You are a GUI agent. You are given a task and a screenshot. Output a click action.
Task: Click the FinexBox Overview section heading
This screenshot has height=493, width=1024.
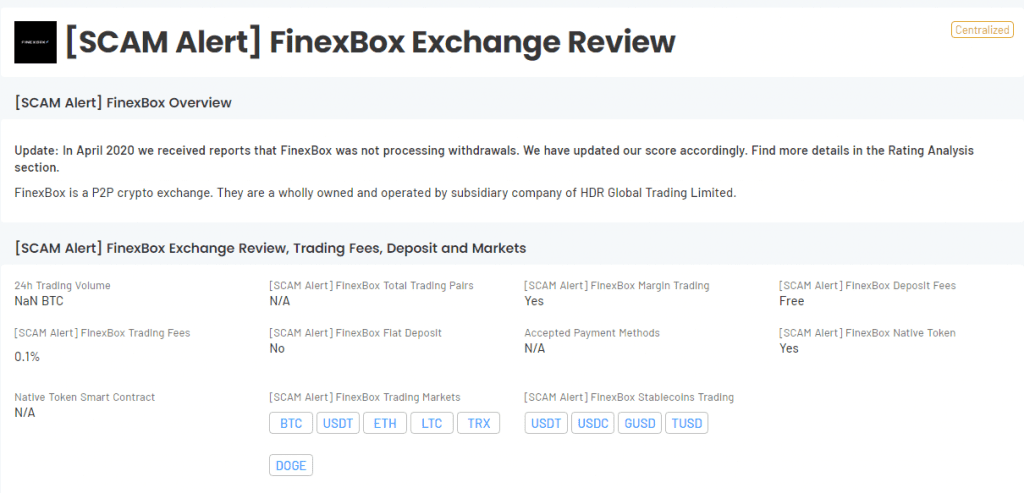123,103
